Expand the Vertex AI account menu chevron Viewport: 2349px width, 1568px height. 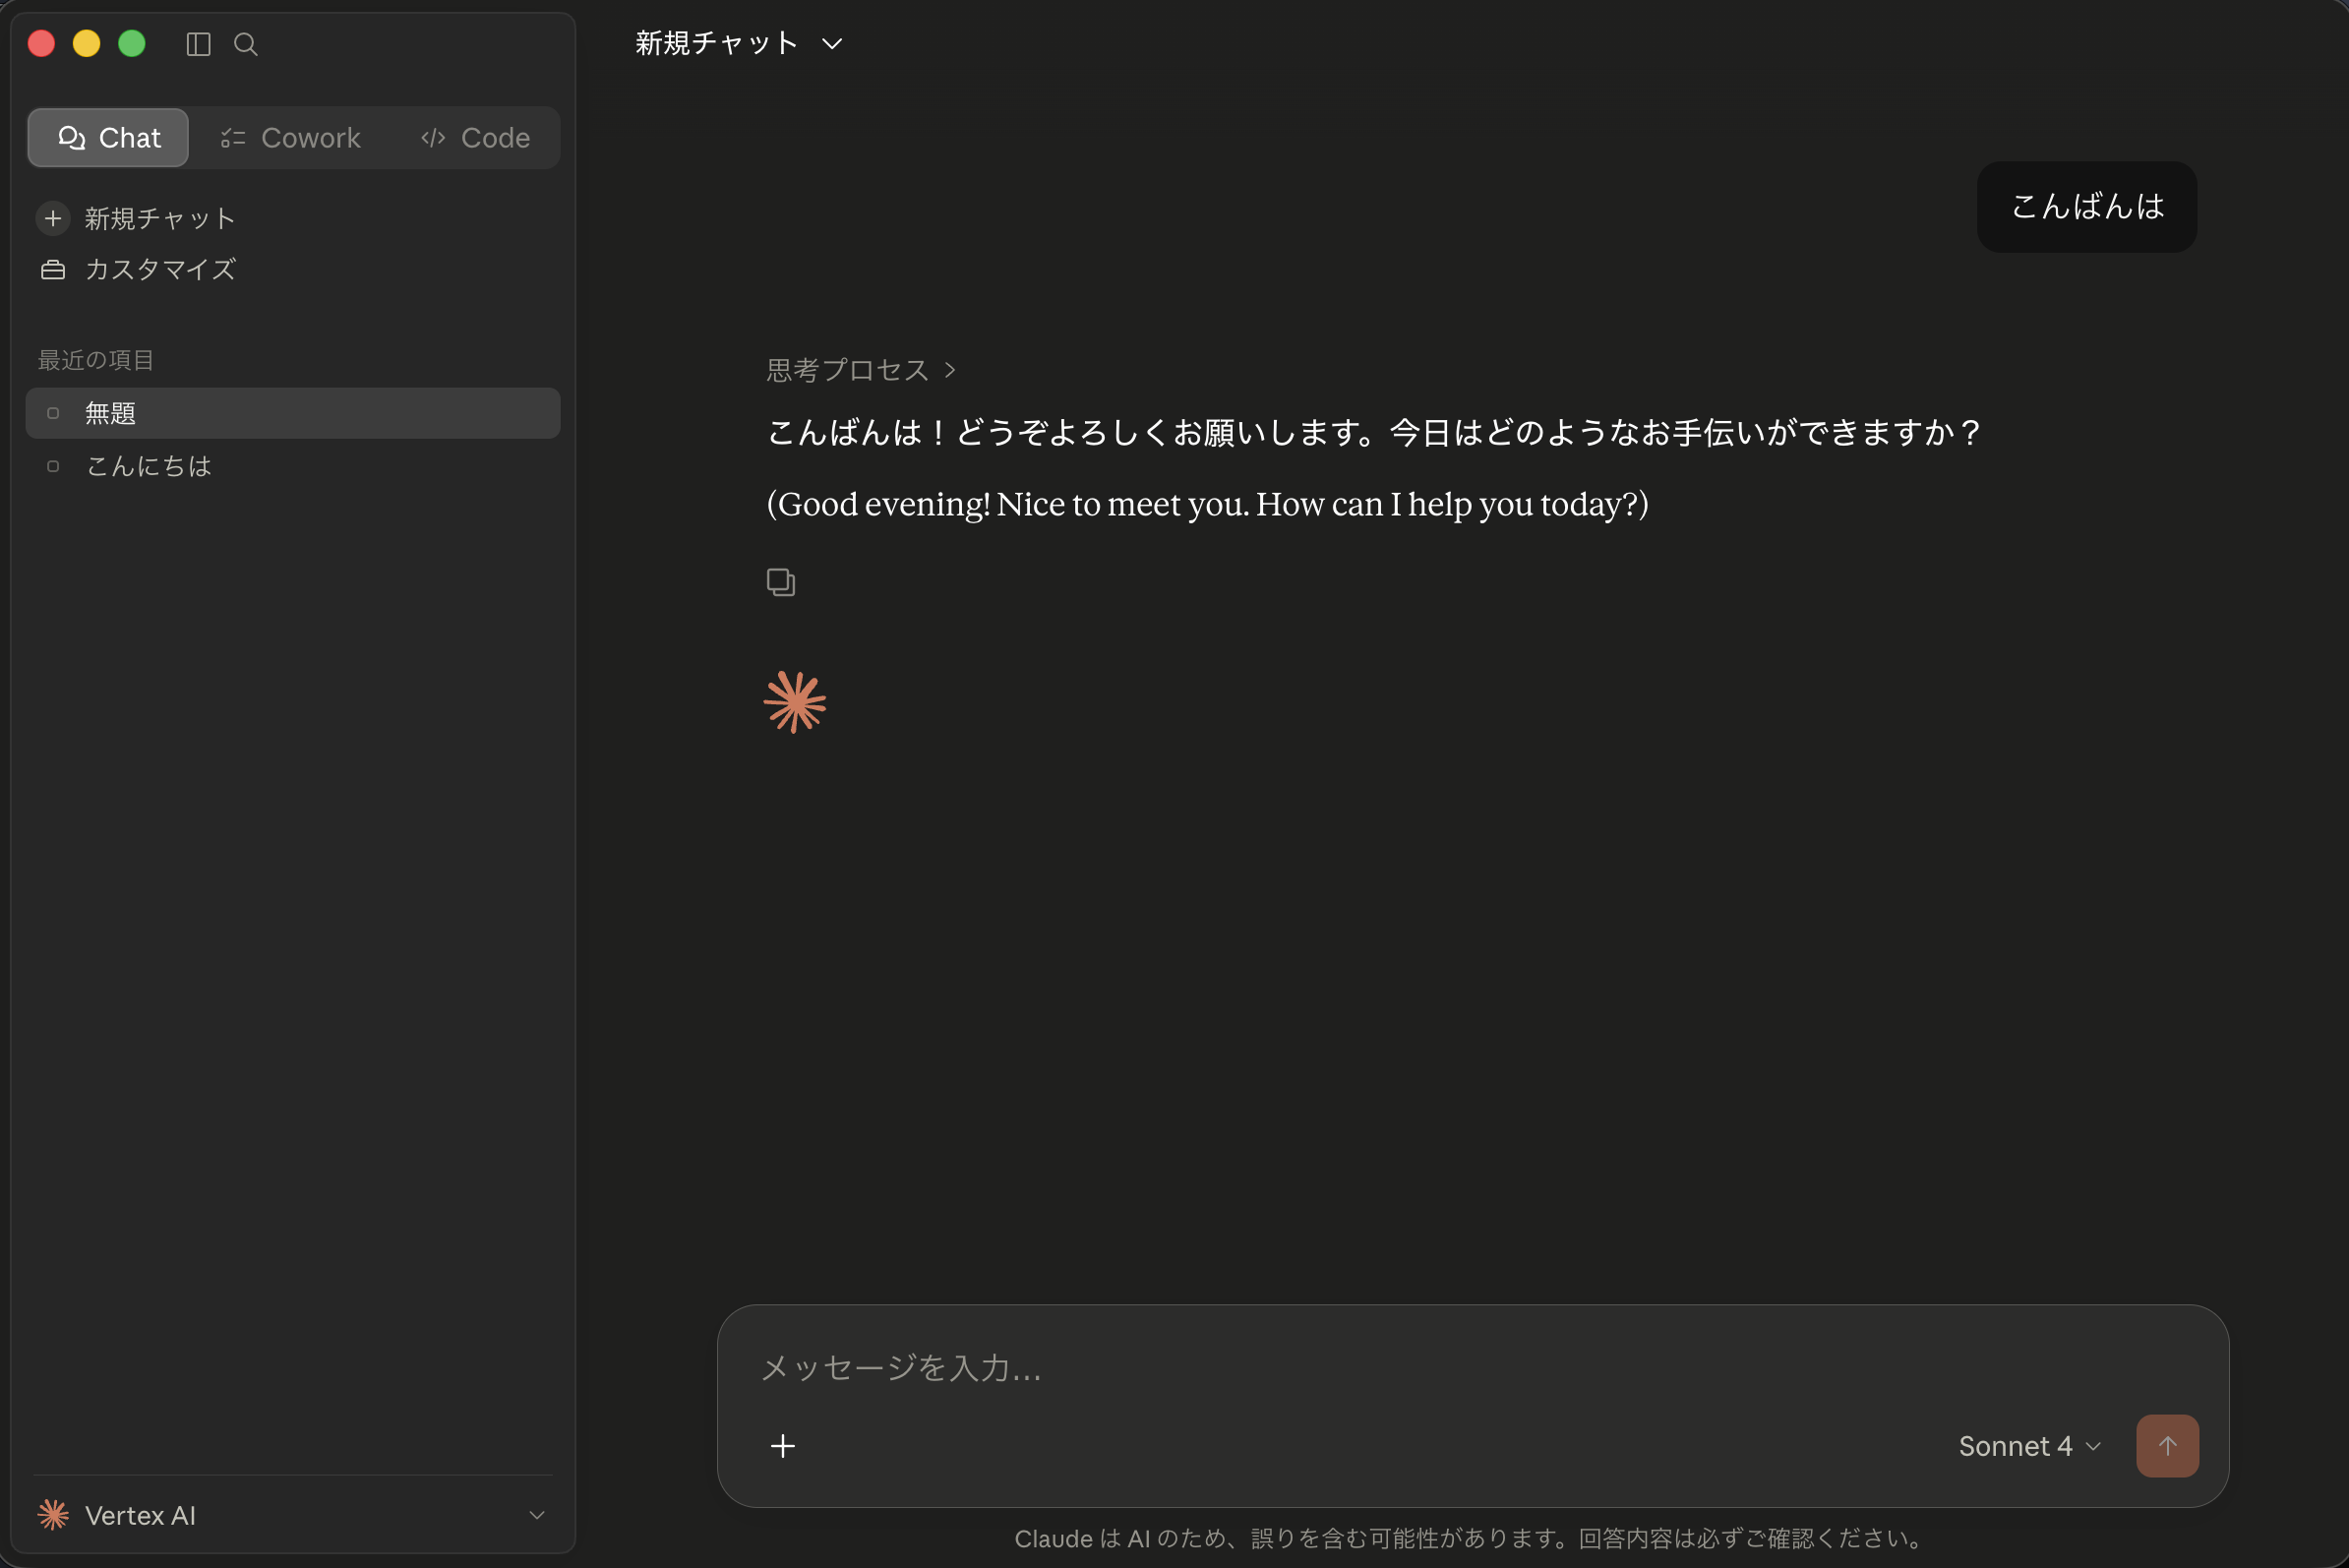click(x=537, y=1515)
